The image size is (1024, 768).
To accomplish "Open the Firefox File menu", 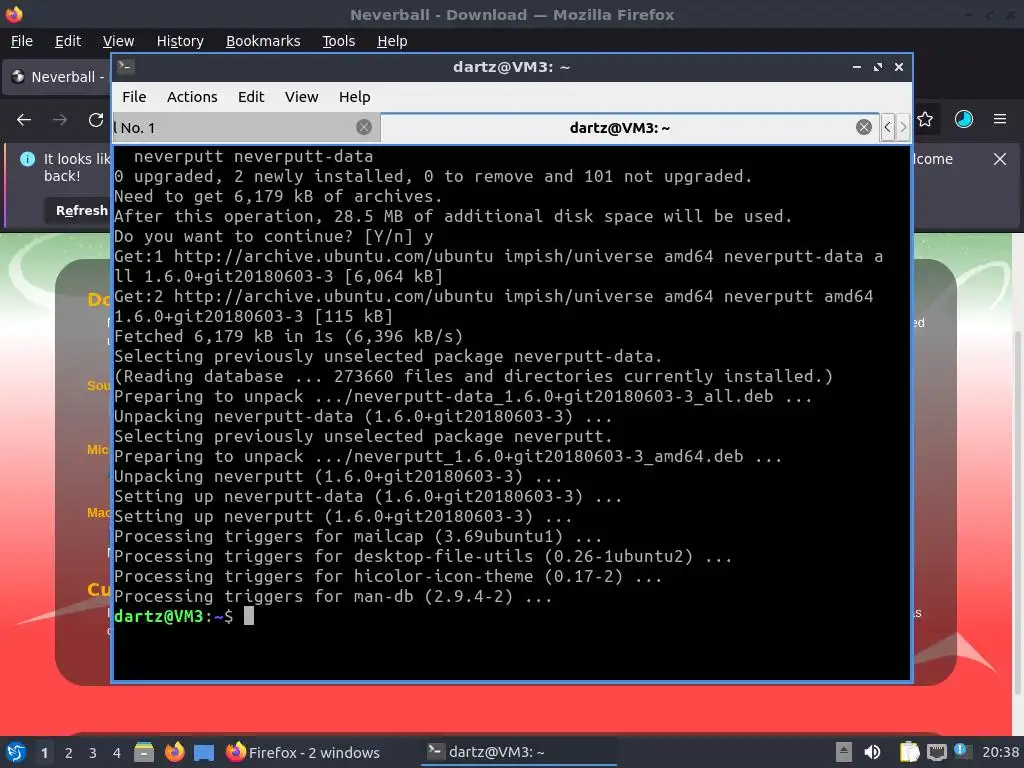I will (x=22, y=41).
